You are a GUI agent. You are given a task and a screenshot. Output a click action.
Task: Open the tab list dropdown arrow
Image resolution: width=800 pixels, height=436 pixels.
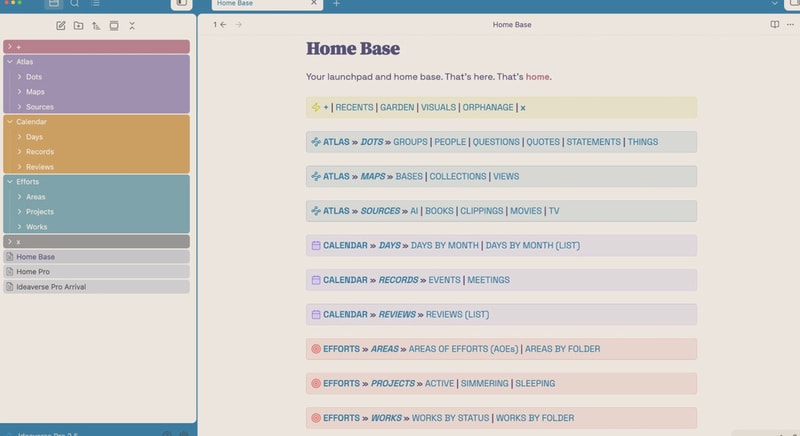point(774,4)
